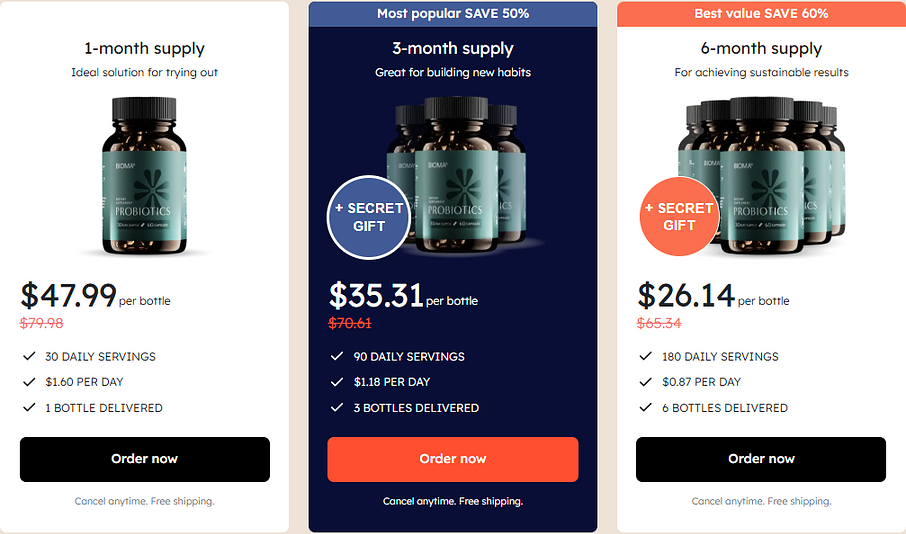
Task: Click the blue Secret Gift badge
Action: 368,217
